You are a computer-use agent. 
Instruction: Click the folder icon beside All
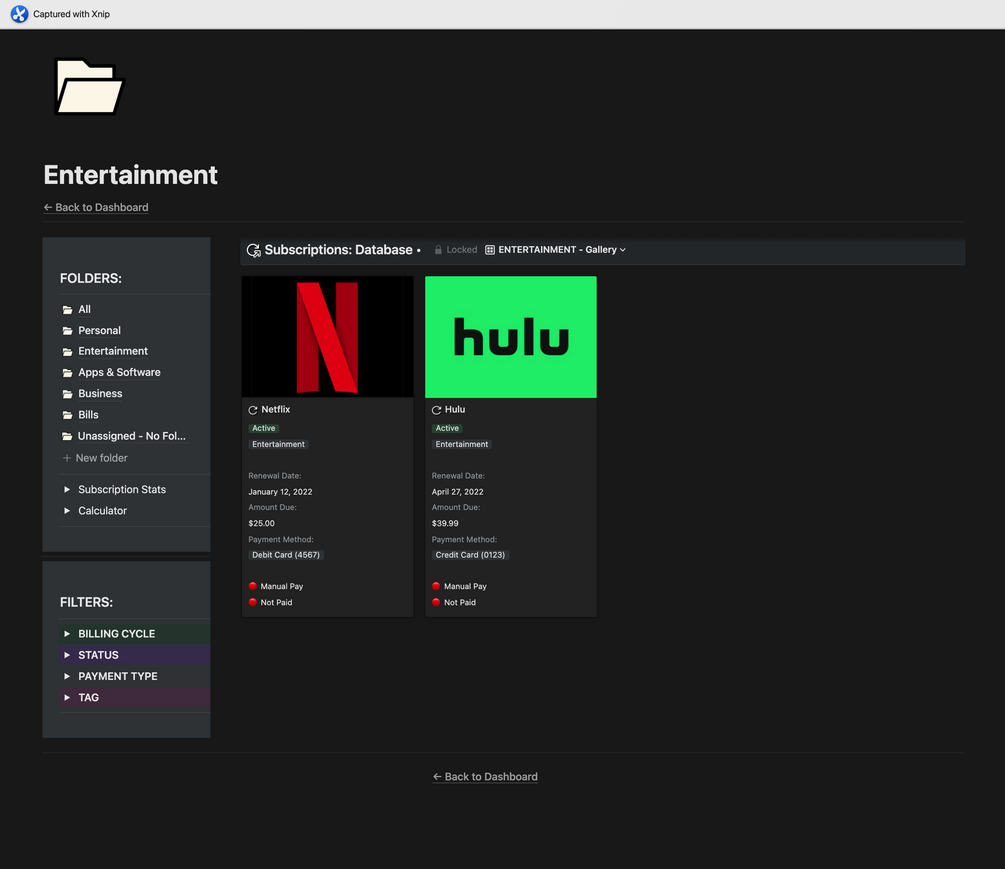click(x=67, y=310)
